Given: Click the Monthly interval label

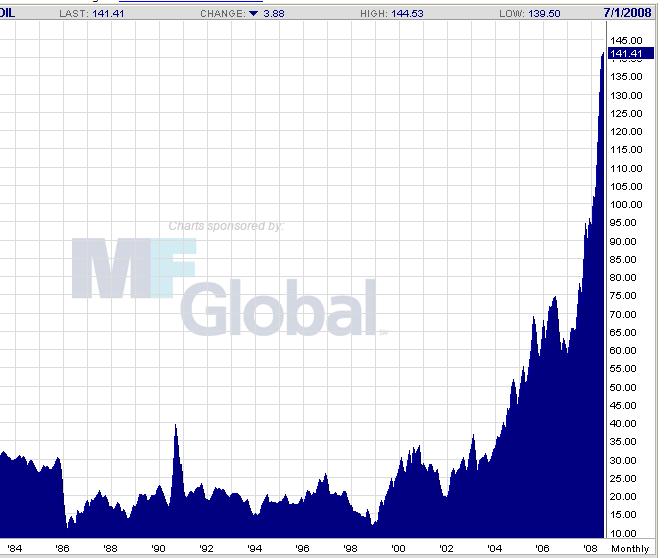Looking at the screenshot, I should click(x=630, y=549).
